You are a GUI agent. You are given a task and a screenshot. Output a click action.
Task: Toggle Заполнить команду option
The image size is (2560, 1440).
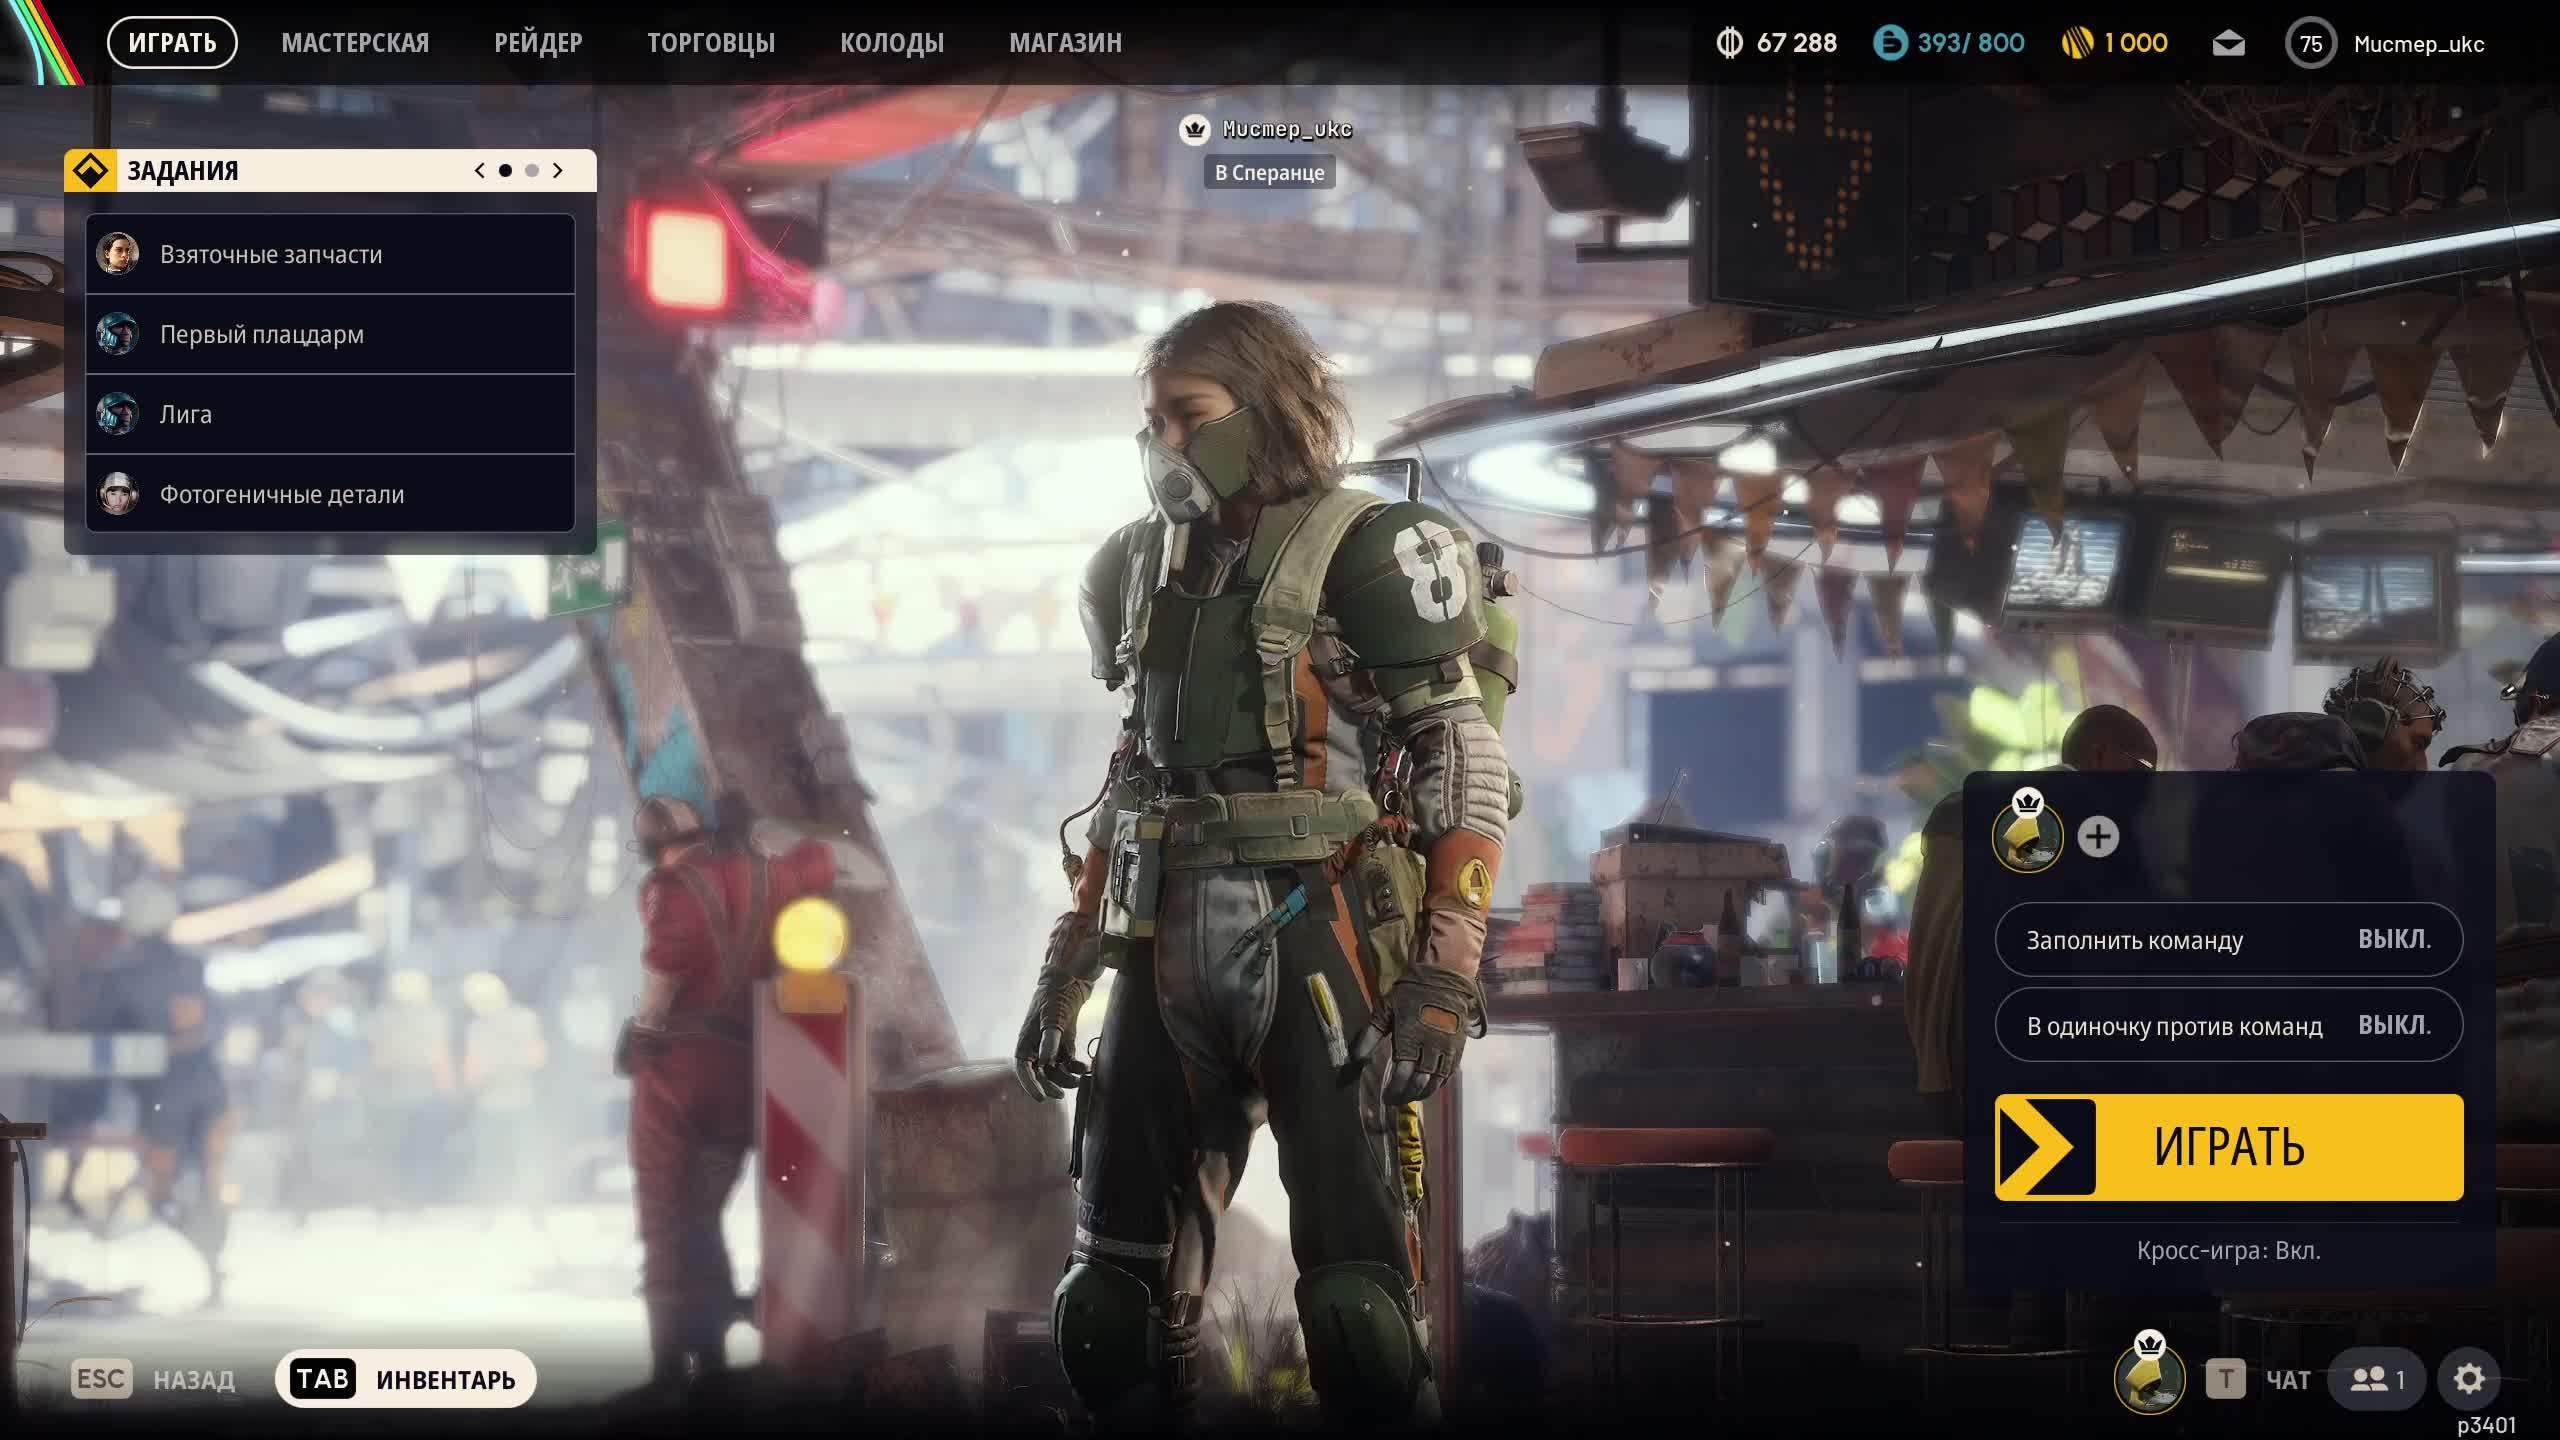2228,940
